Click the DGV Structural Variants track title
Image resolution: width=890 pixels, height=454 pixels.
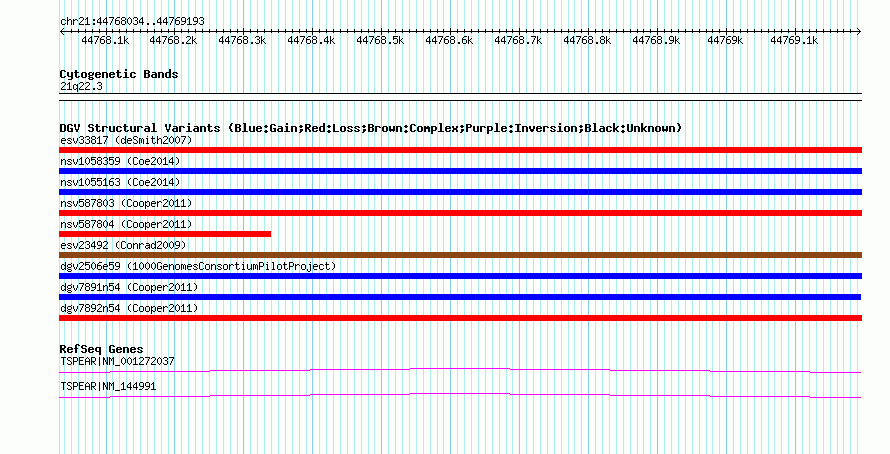coord(371,128)
